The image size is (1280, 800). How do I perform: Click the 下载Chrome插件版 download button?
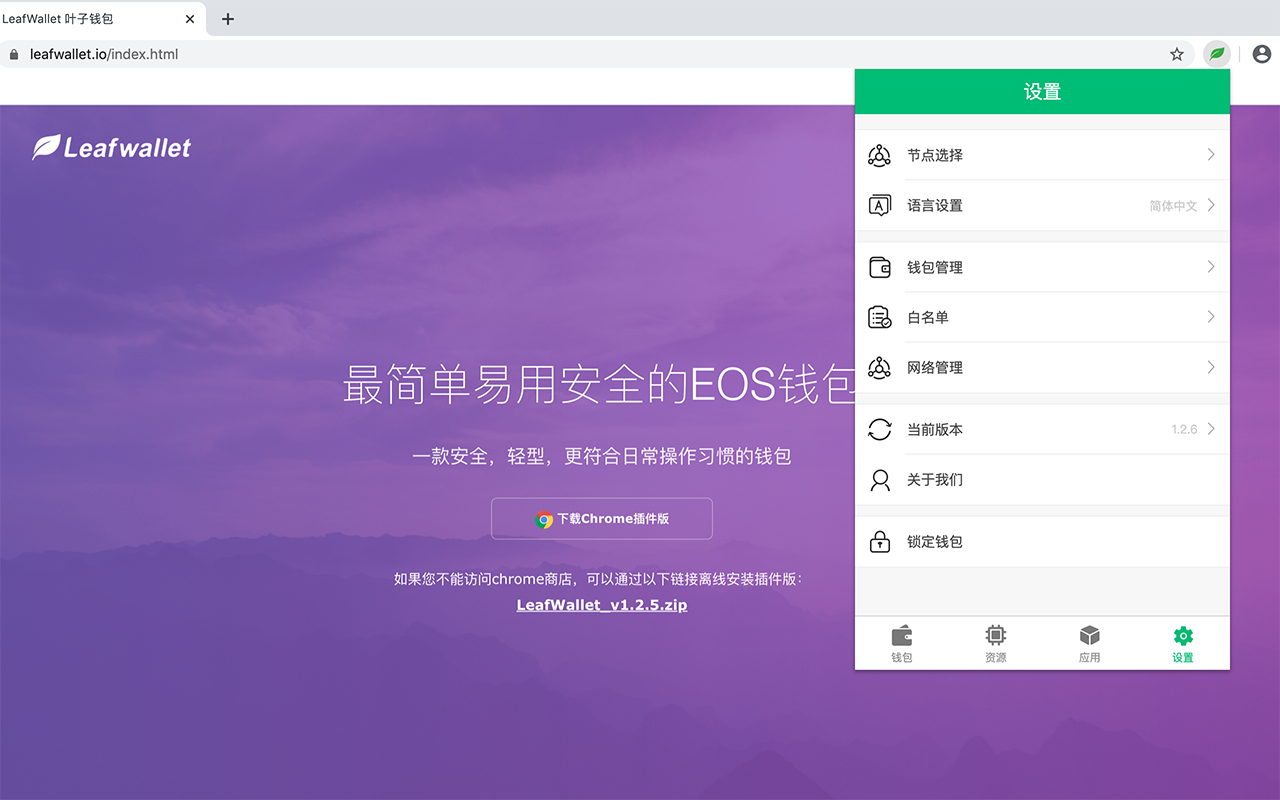coord(602,518)
